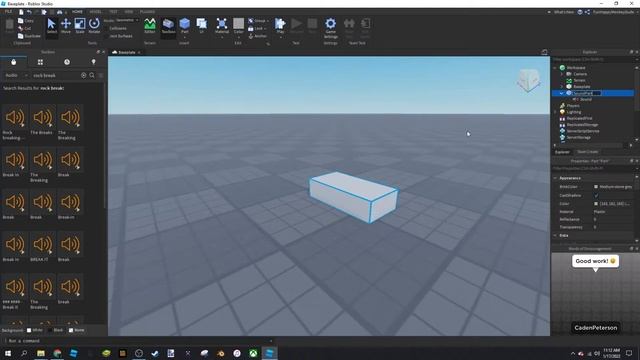
Task: Click the Lock tool
Action: click(257, 29)
